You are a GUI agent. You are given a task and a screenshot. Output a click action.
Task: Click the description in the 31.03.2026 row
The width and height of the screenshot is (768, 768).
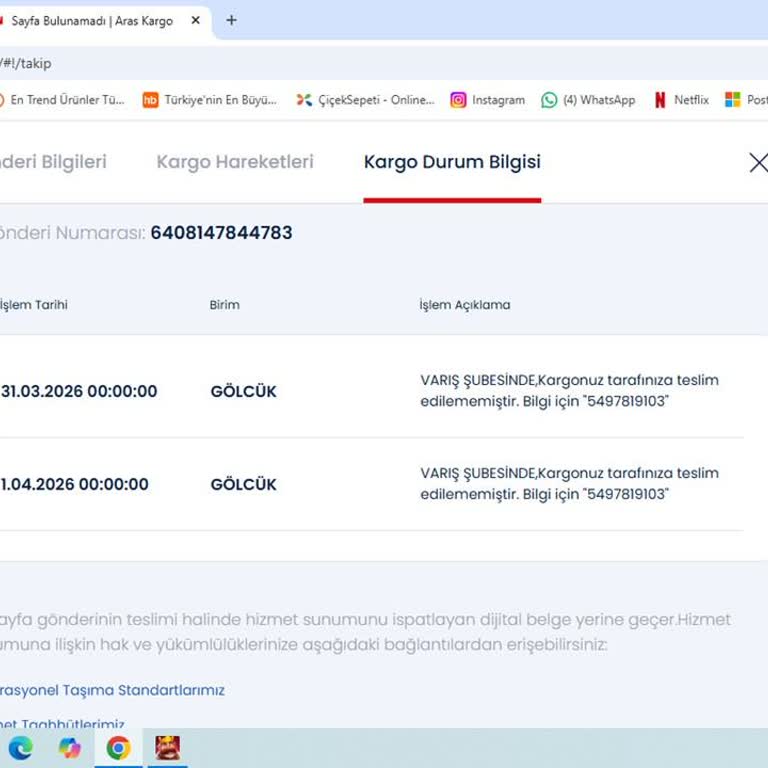(x=570, y=390)
